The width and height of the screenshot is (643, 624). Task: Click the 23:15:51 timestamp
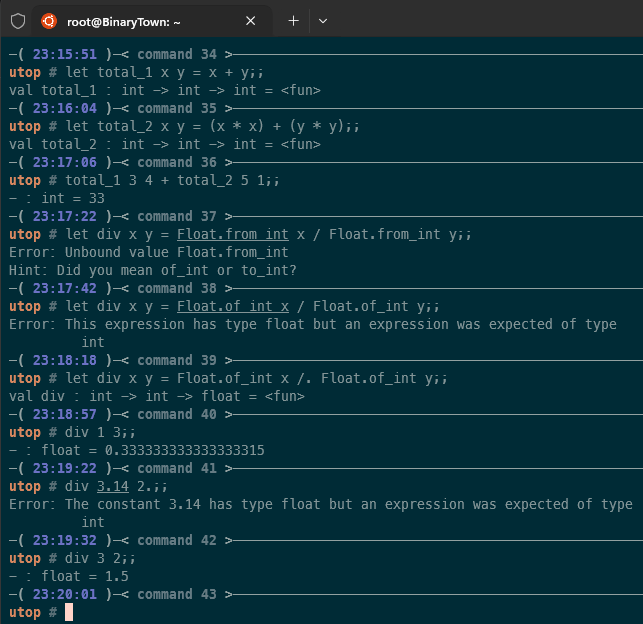click(64, 54)
